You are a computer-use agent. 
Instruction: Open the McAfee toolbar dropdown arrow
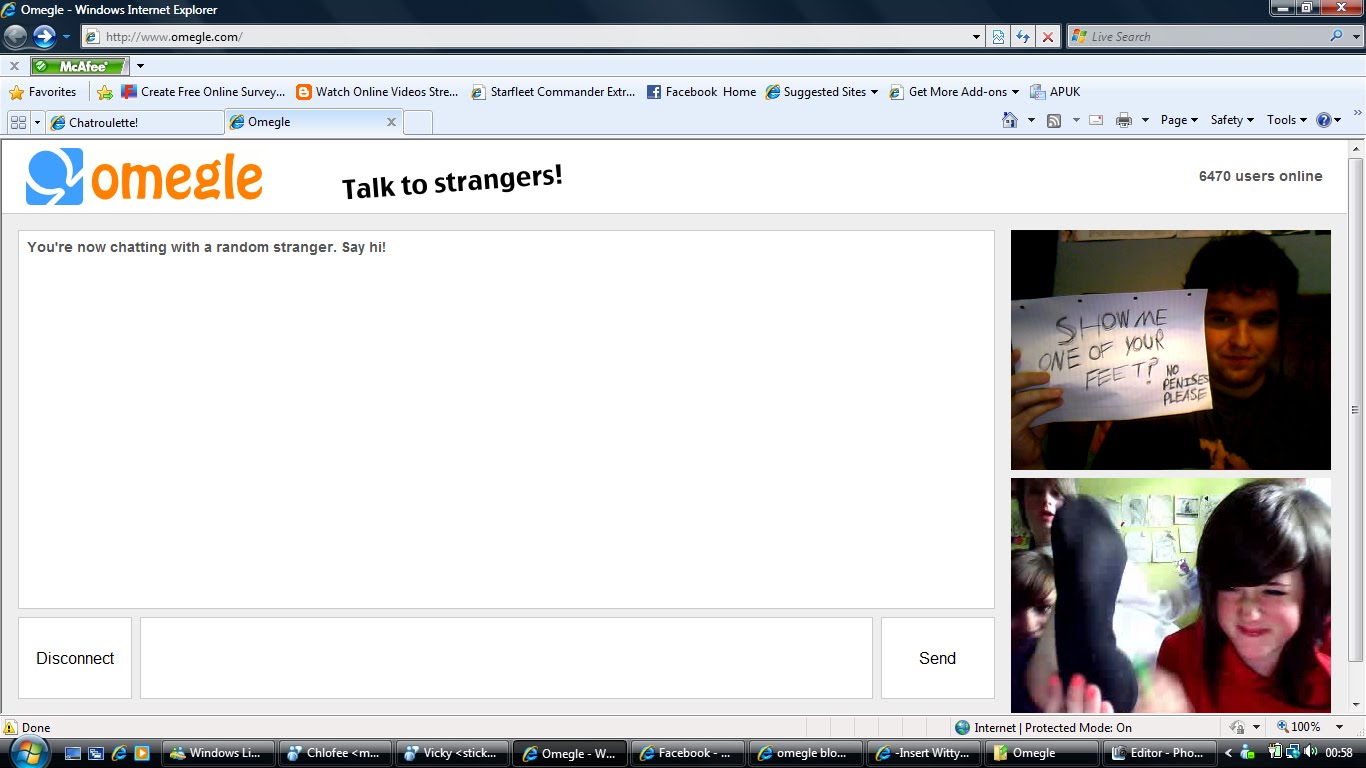[141, 66]
